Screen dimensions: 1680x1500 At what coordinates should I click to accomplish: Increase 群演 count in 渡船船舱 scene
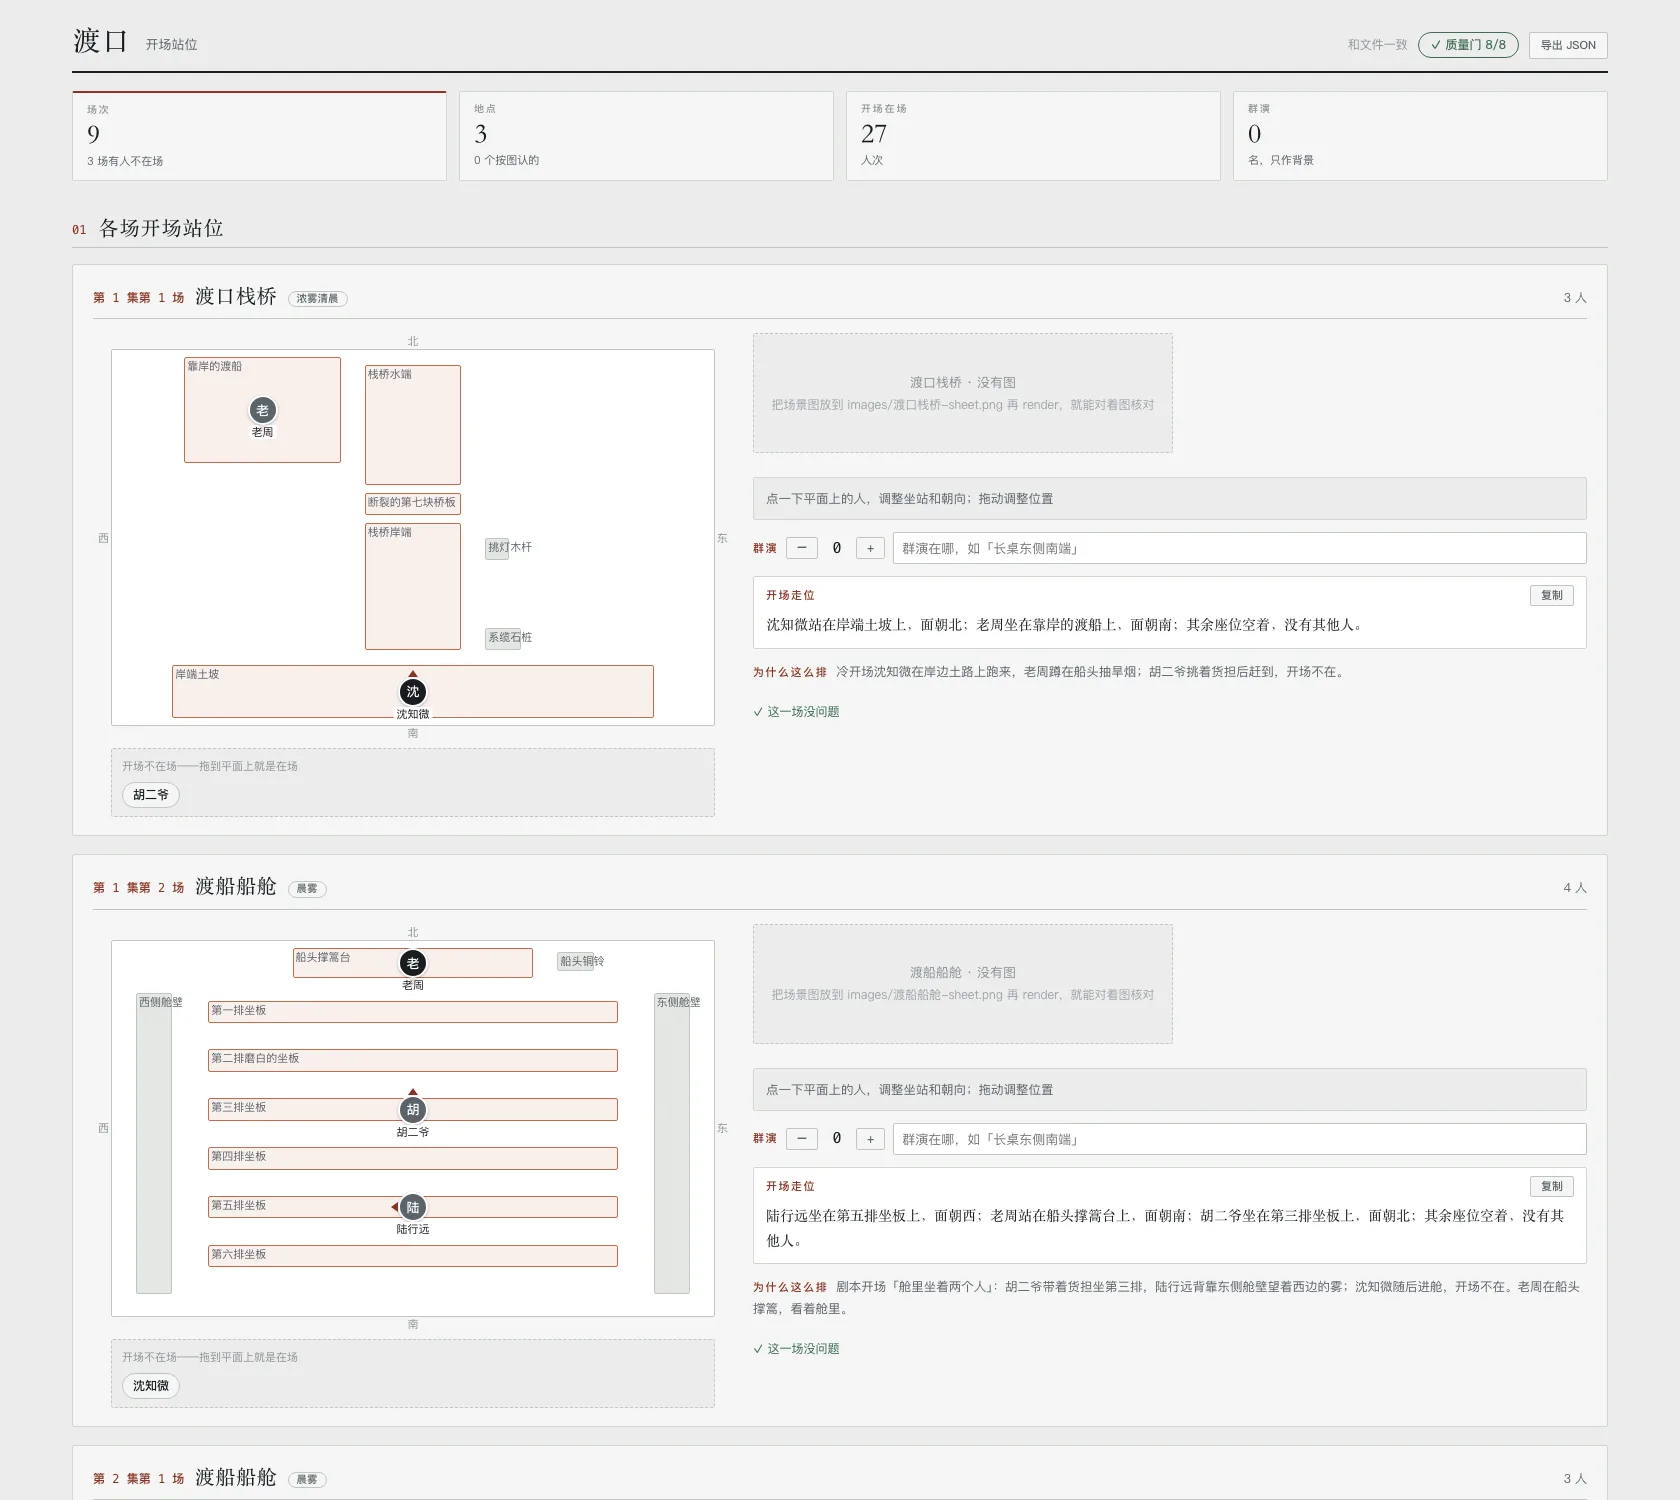pos(870,1139)
